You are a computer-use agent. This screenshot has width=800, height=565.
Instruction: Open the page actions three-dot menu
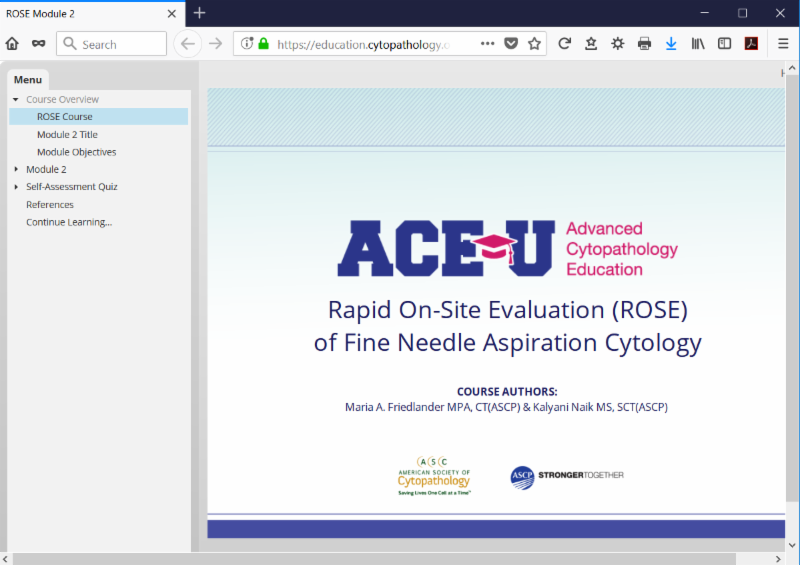pyautogui.click(x=487, y=44)
